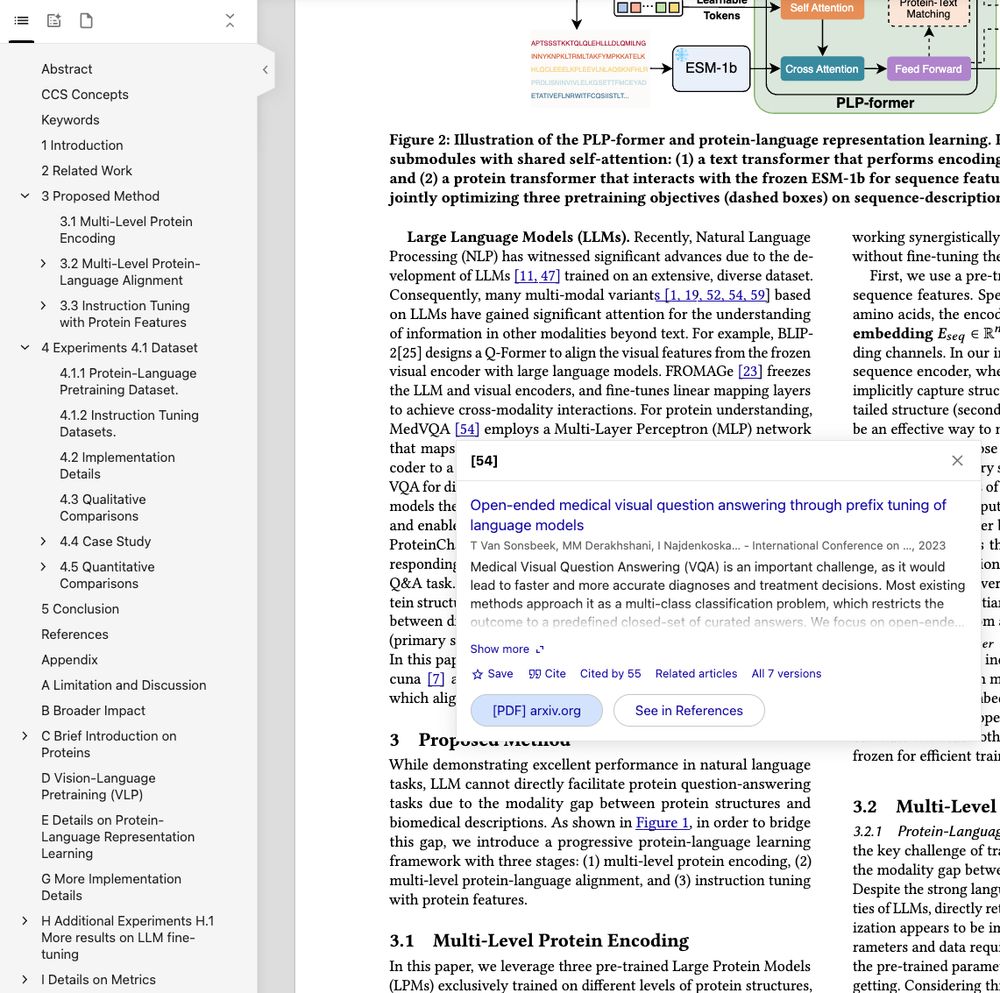Expand I Details on Metrics

[25, 980]
